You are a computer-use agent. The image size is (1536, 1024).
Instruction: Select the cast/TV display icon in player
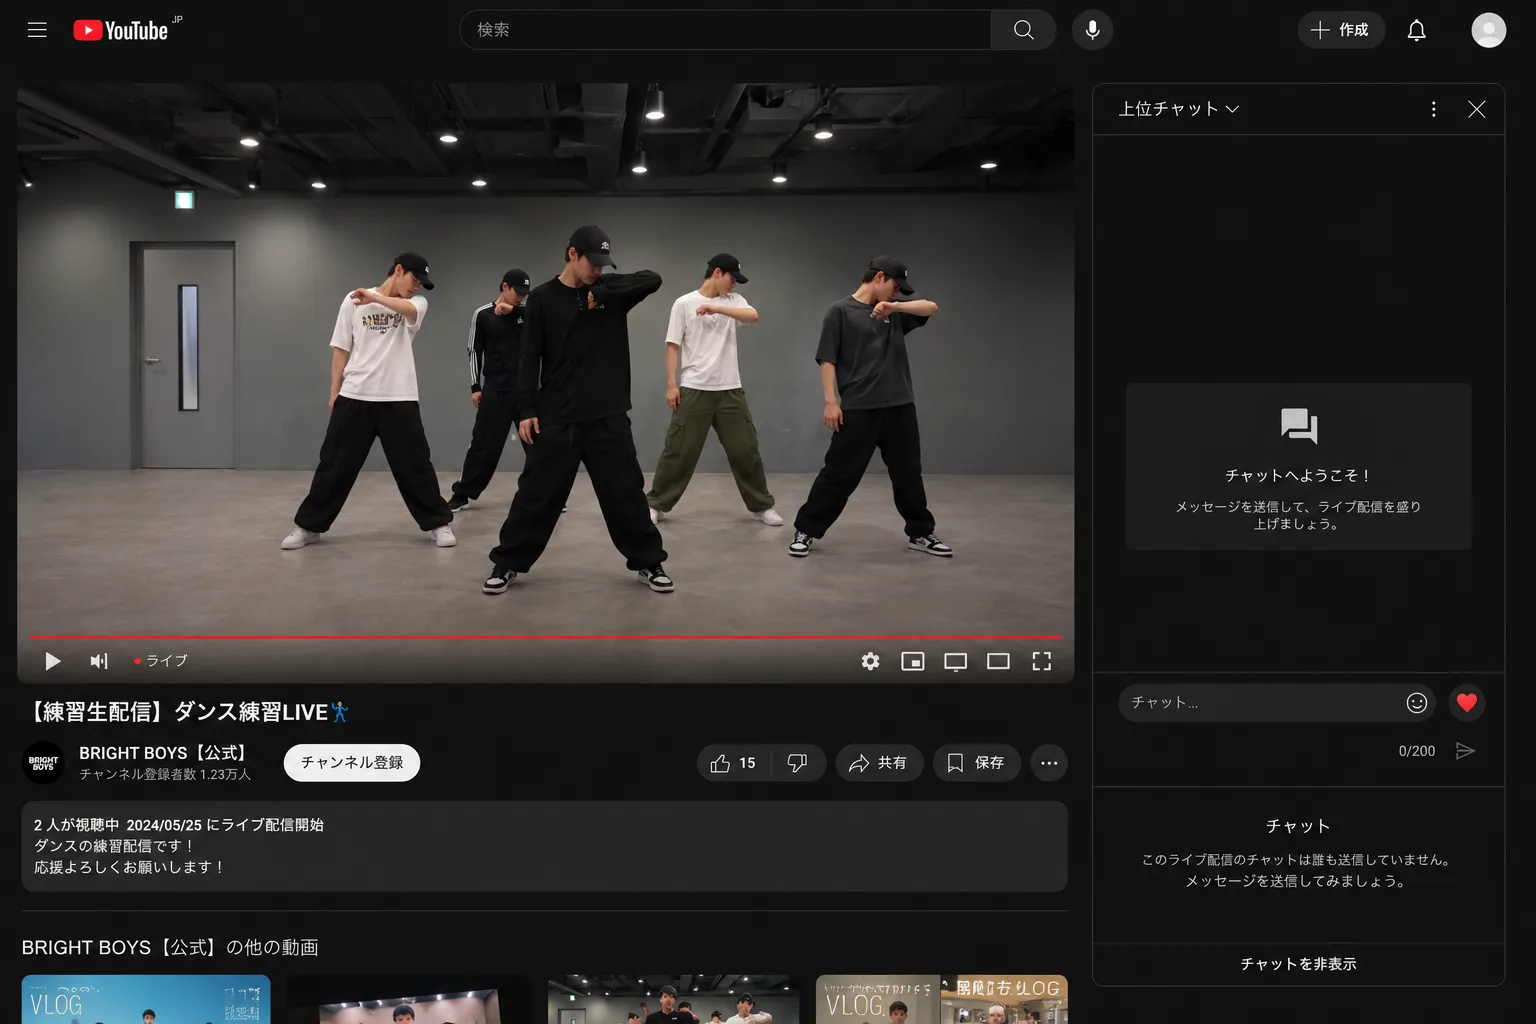tap(955, 661)
